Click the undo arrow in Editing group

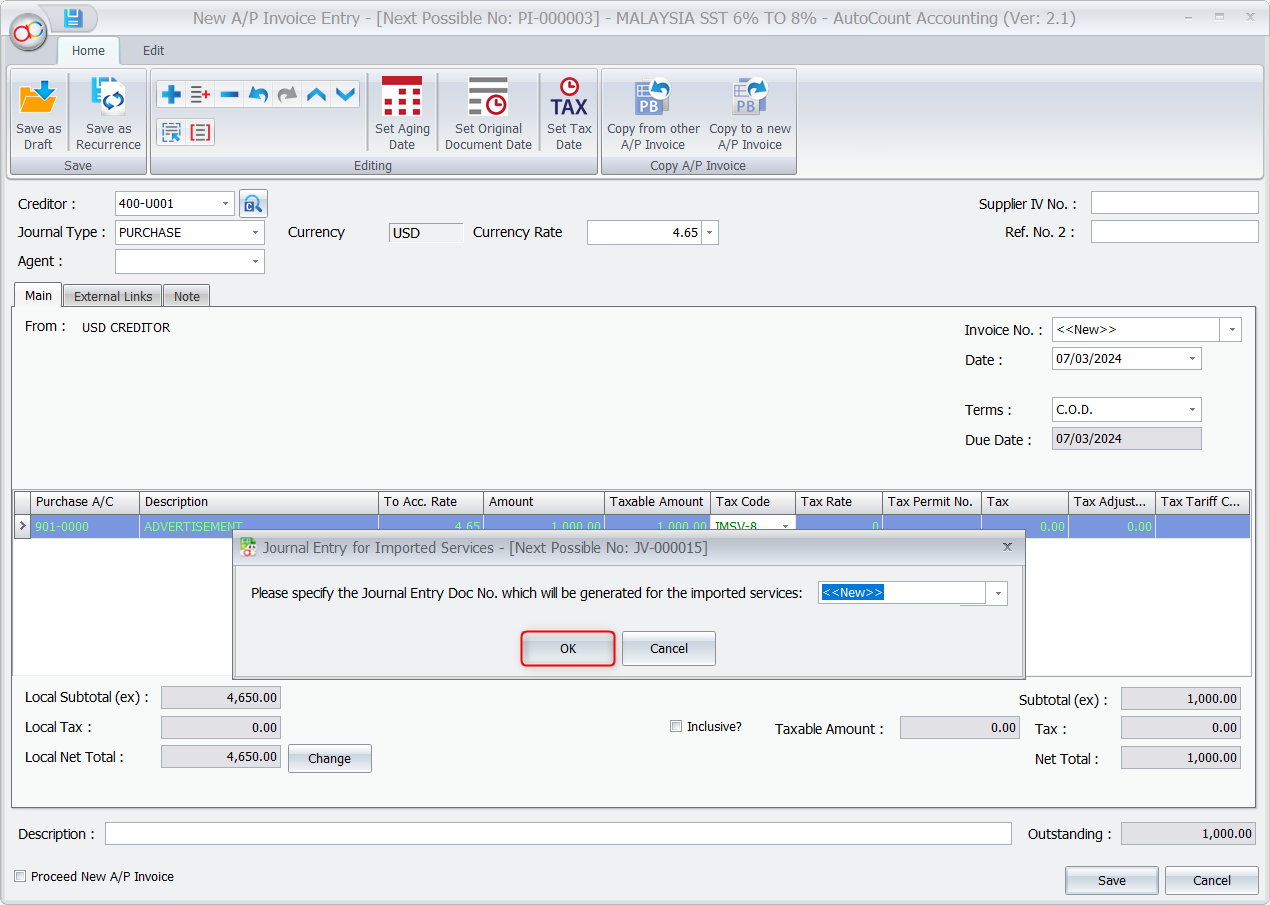(x=258, y=94)
